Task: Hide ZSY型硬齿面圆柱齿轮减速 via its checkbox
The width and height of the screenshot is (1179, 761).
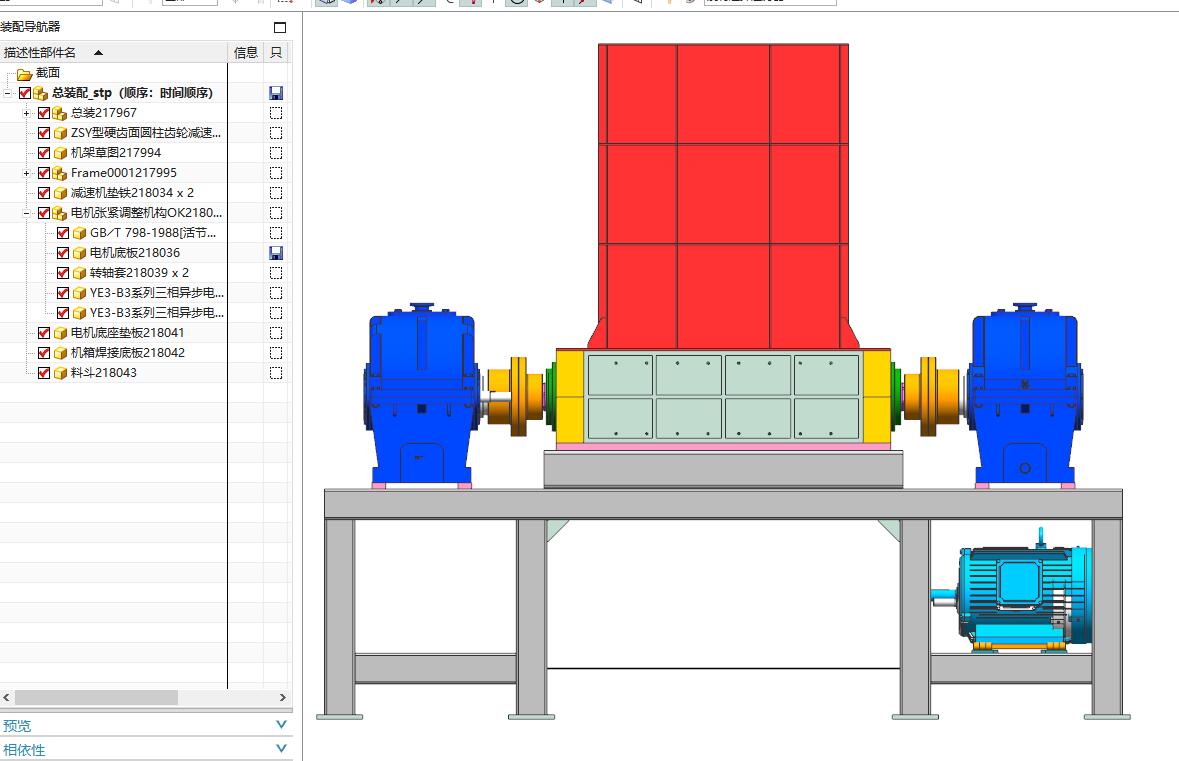Action: (x=44, y=133)
